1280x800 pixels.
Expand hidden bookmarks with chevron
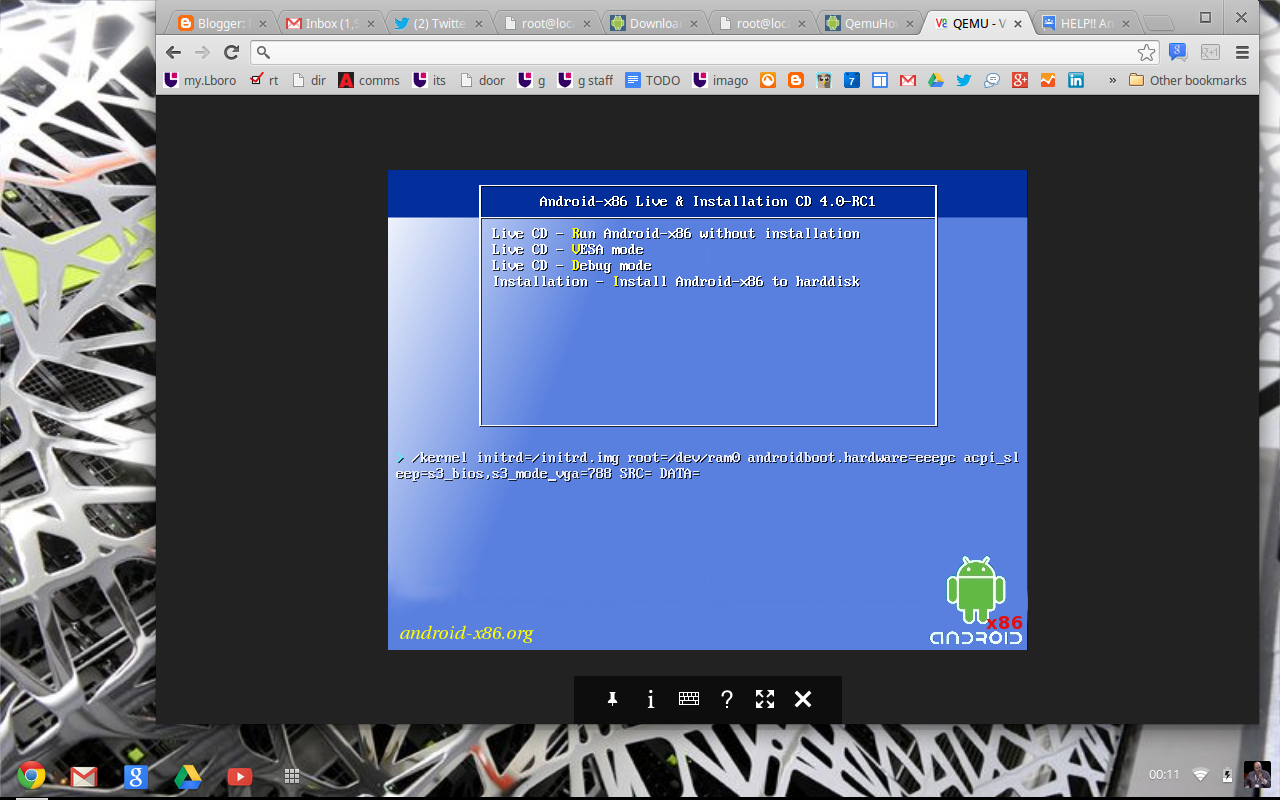(x=1113, y=80)
